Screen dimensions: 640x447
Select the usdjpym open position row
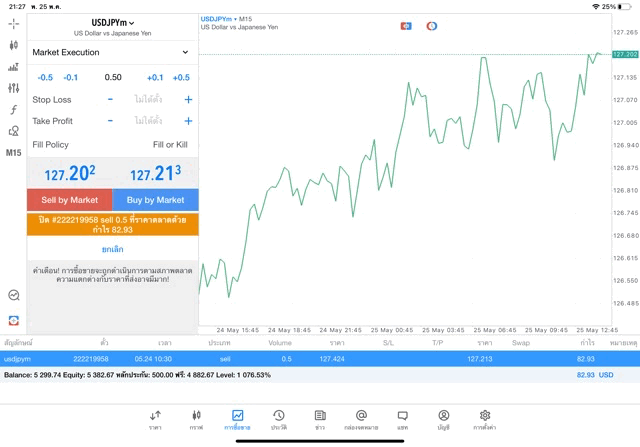pos(320,359)
